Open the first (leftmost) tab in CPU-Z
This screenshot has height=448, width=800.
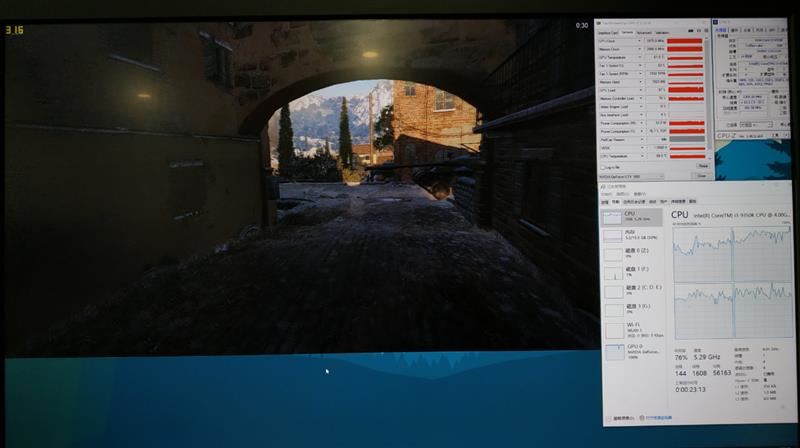[x=721, y=30]
